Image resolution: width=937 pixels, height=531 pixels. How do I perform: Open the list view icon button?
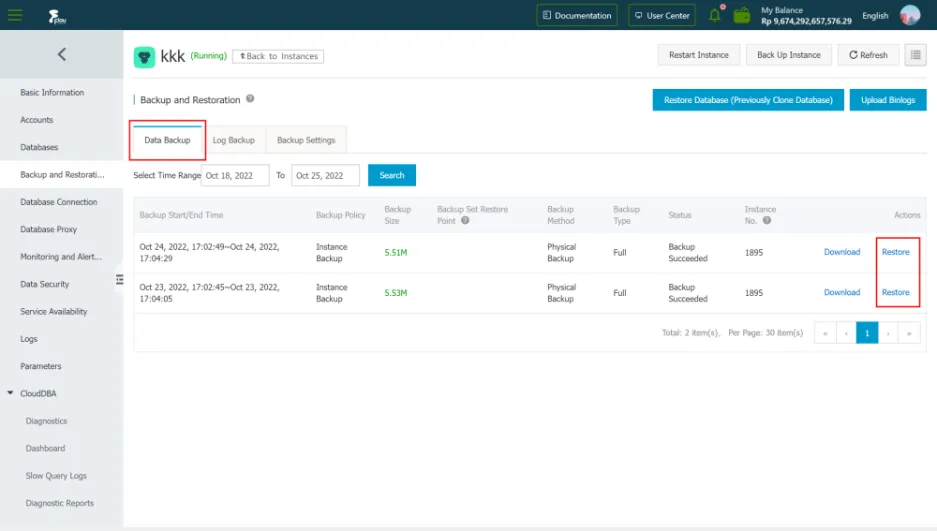click(915, 55)
